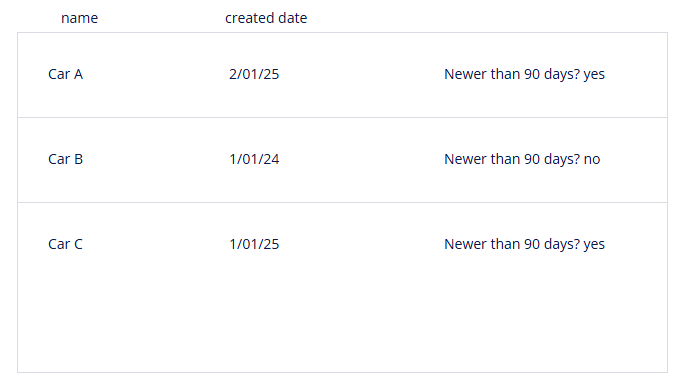Select the Car C name cell

(65, 244)
